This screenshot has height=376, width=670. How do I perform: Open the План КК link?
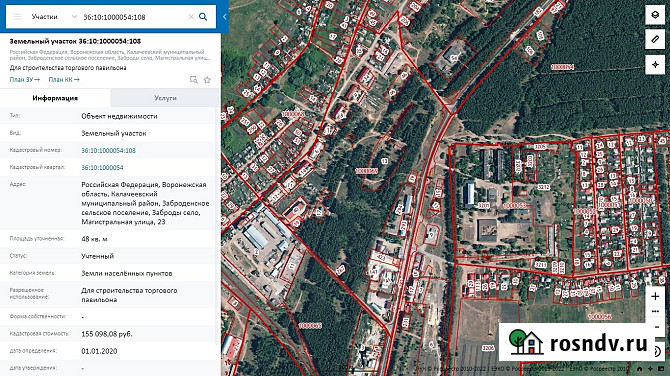coord(64,79)
